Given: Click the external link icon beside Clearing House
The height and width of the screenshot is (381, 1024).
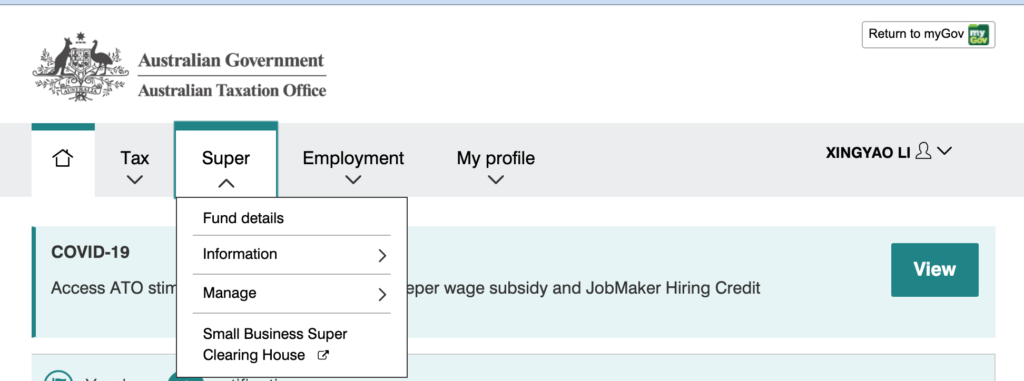Looking at the screenshot, I should click(x=323, y=356).
